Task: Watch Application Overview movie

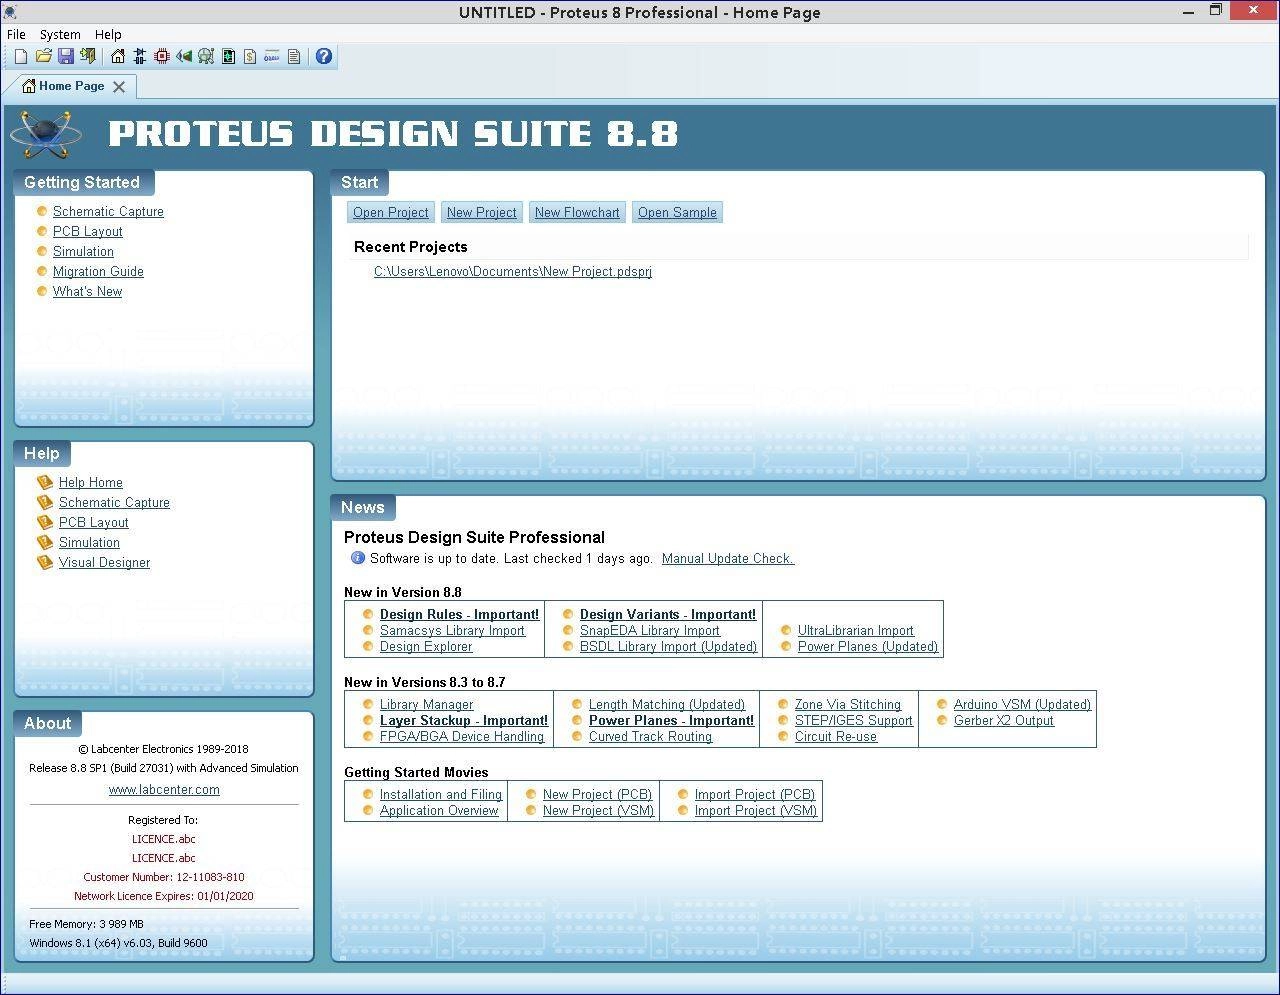Action: pyautogui.click(x=439, y=810)
